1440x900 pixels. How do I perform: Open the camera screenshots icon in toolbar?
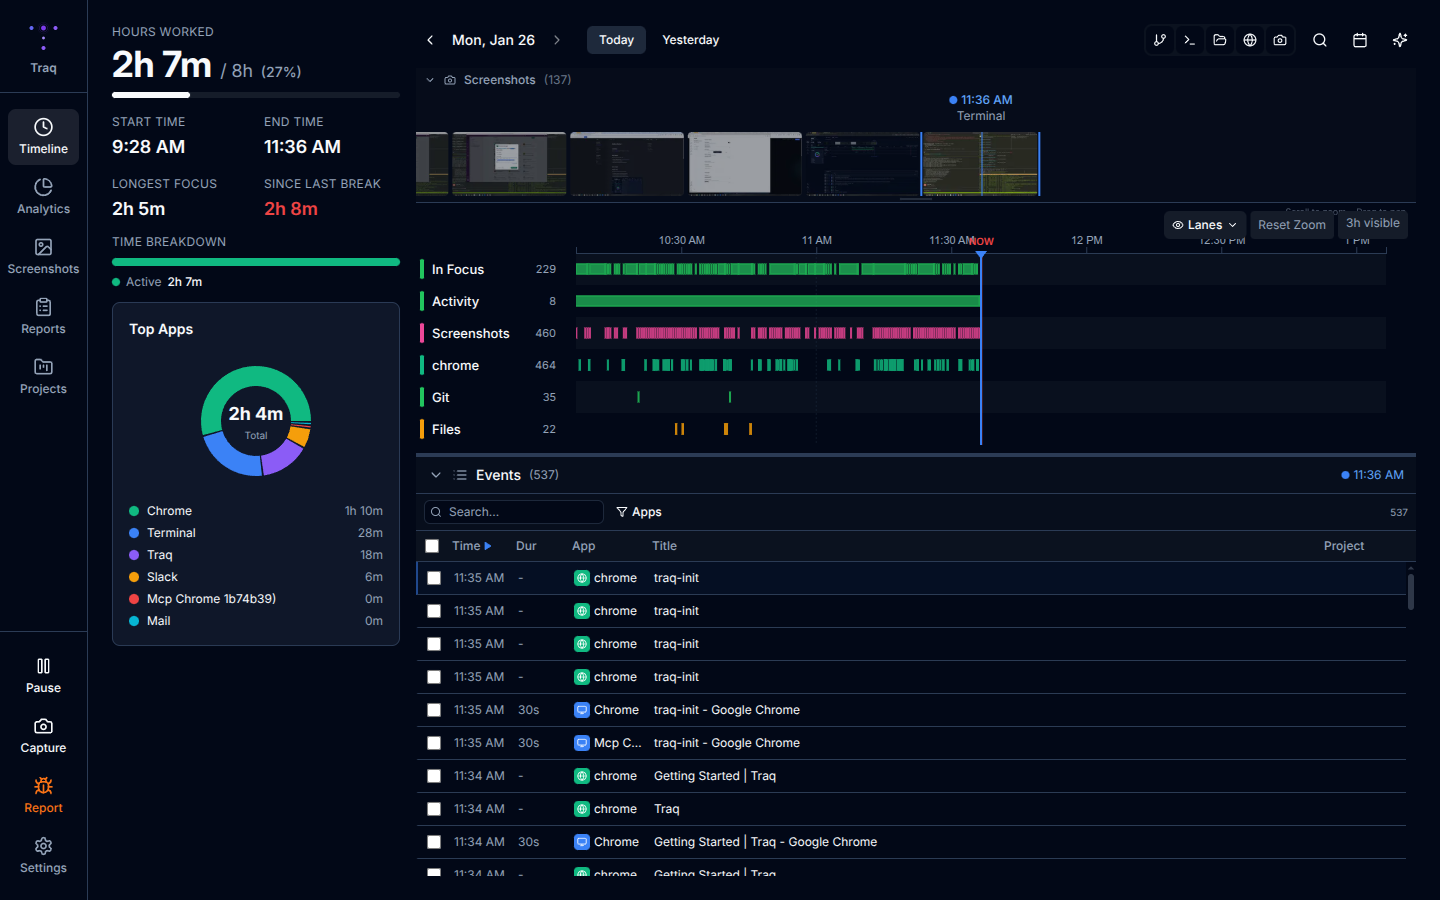point(1280,40)
